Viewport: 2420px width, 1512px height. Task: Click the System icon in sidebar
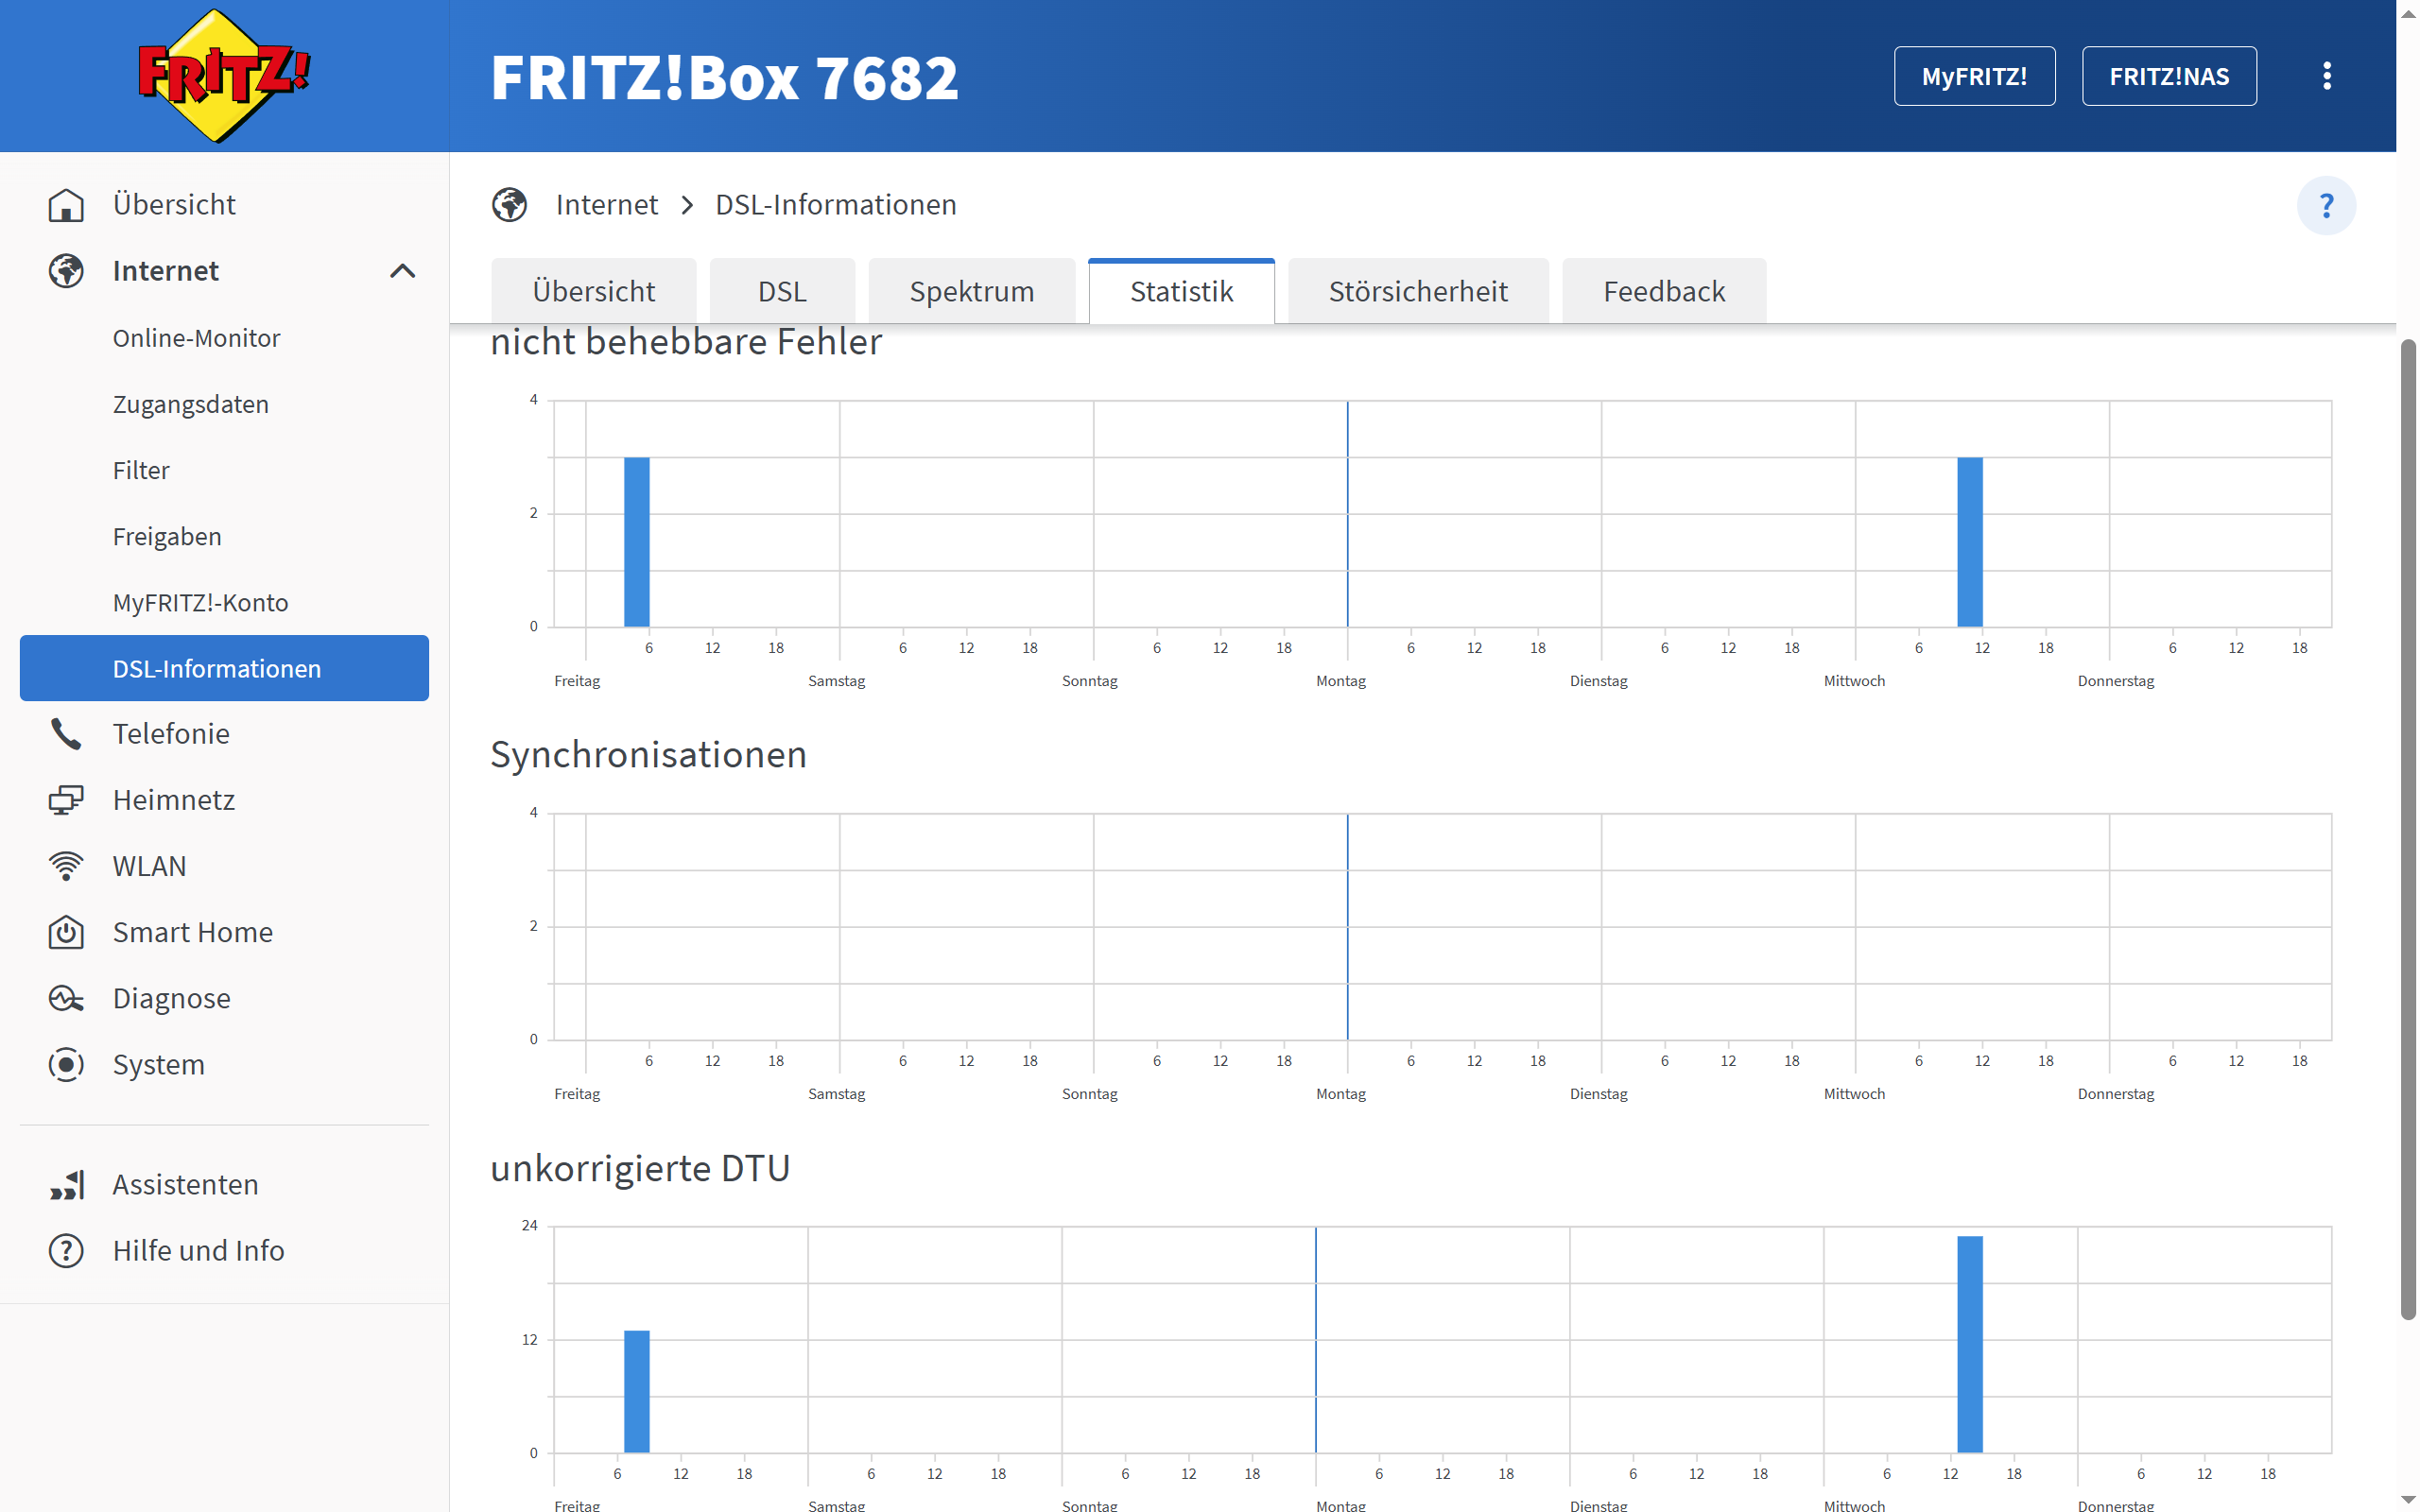pos(66,1064)
